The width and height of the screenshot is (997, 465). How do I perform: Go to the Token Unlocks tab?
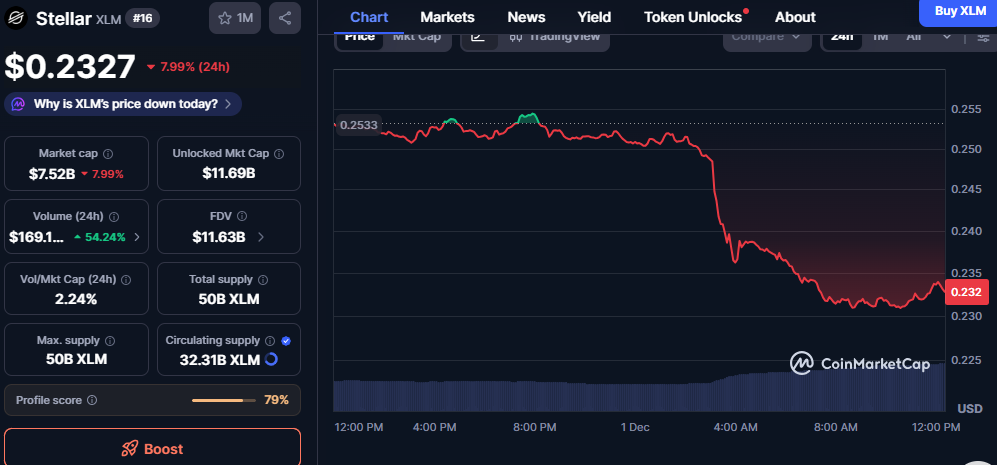point(693,17)
